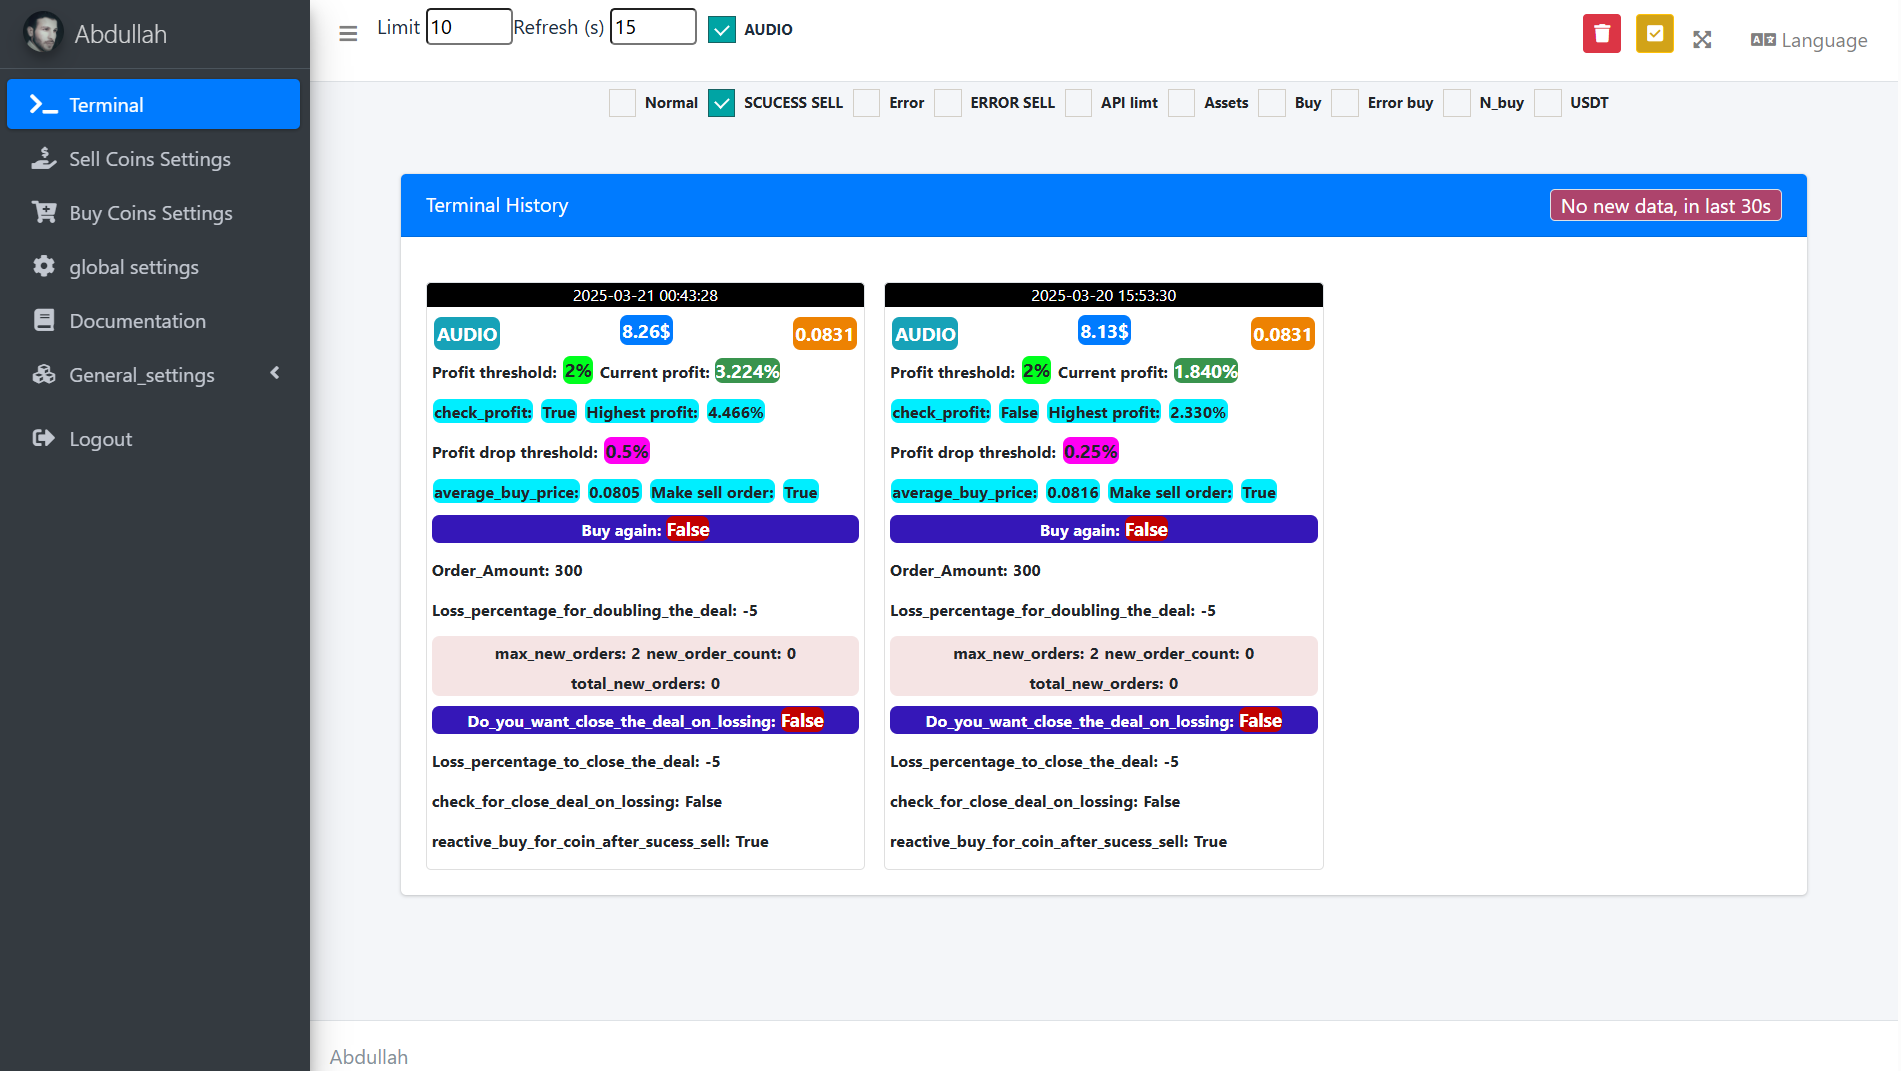Check the USDT filter

pyautogui.click(x=1548, y=103)
